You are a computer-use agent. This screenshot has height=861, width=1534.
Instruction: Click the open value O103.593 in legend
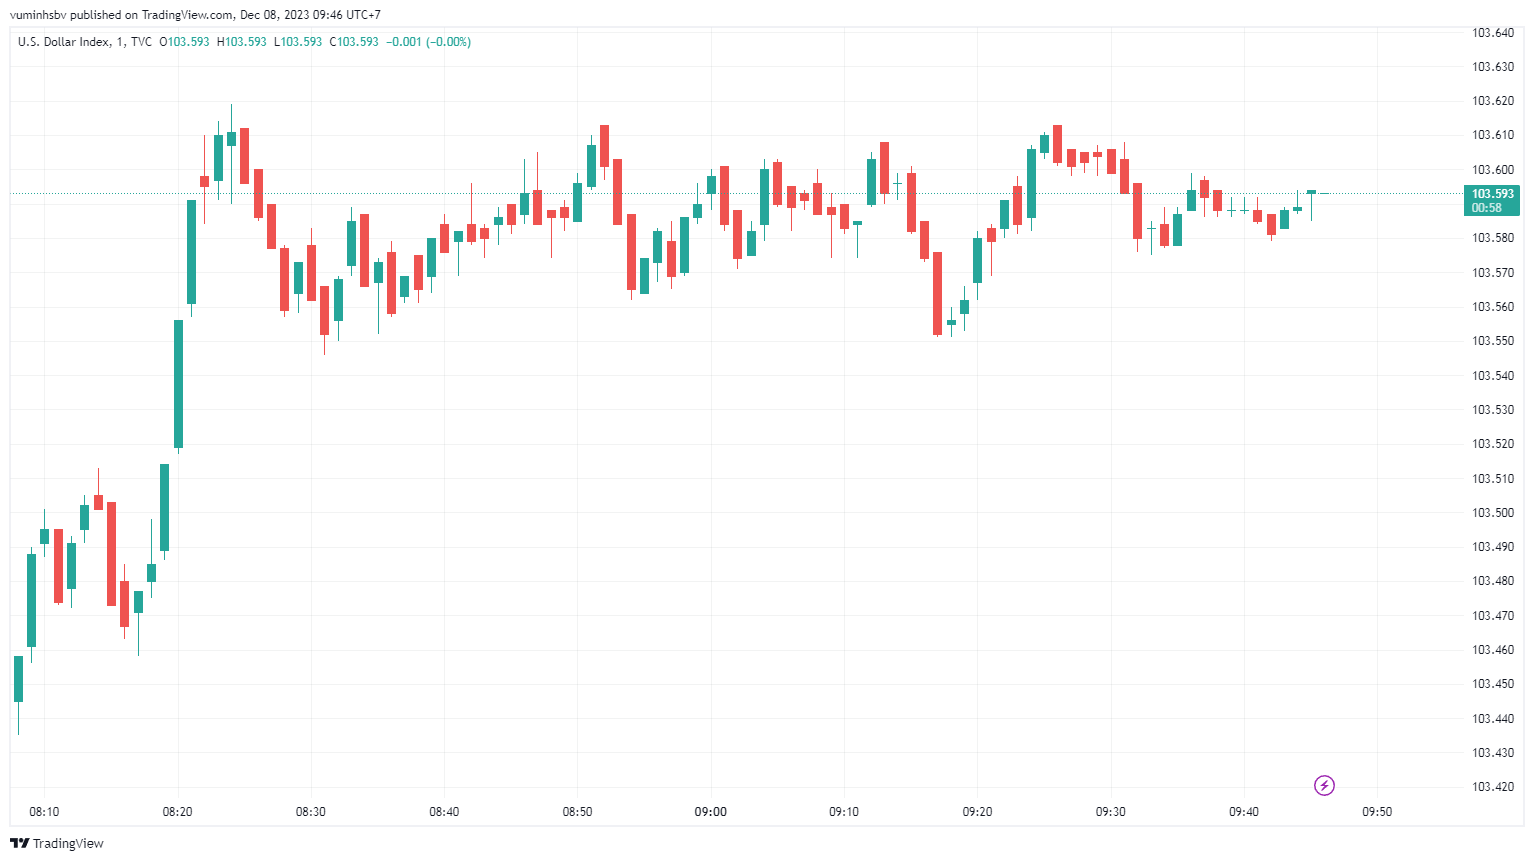coord(185,42)
